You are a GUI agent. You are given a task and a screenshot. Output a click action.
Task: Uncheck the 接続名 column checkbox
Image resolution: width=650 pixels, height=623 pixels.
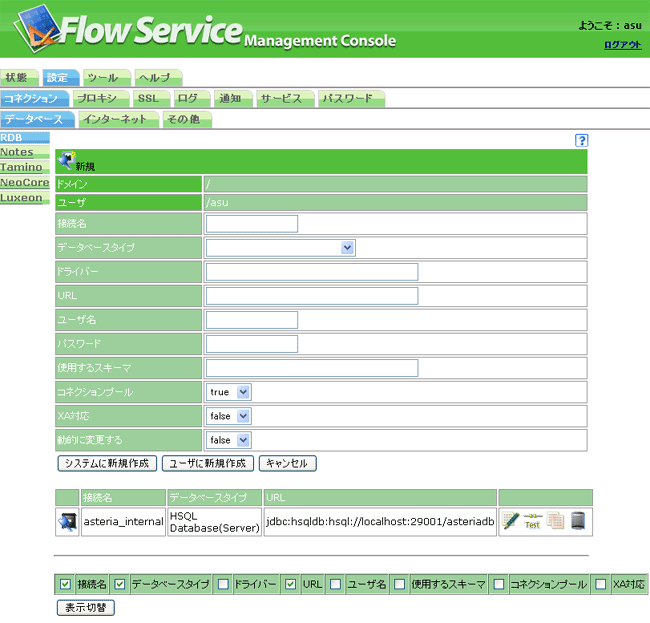click(65, 583)
